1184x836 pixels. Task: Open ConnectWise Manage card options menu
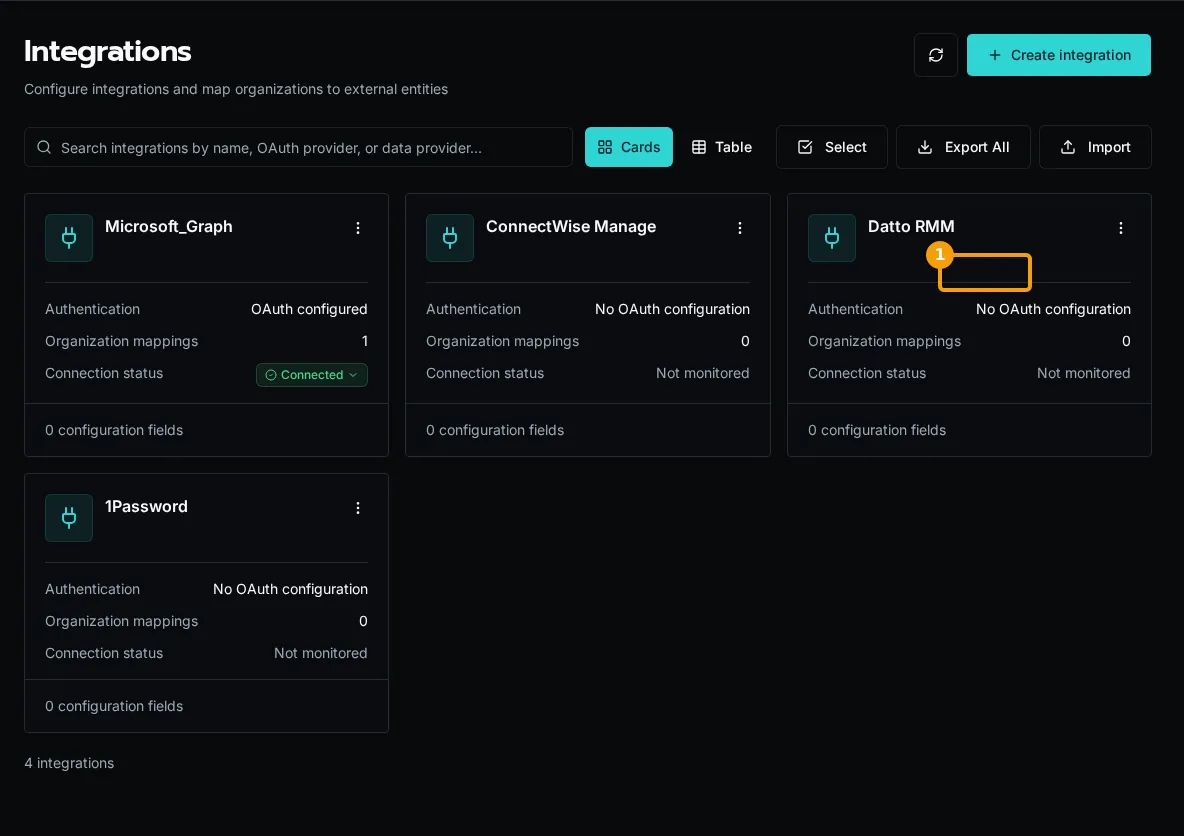click(x=739, y=228)
